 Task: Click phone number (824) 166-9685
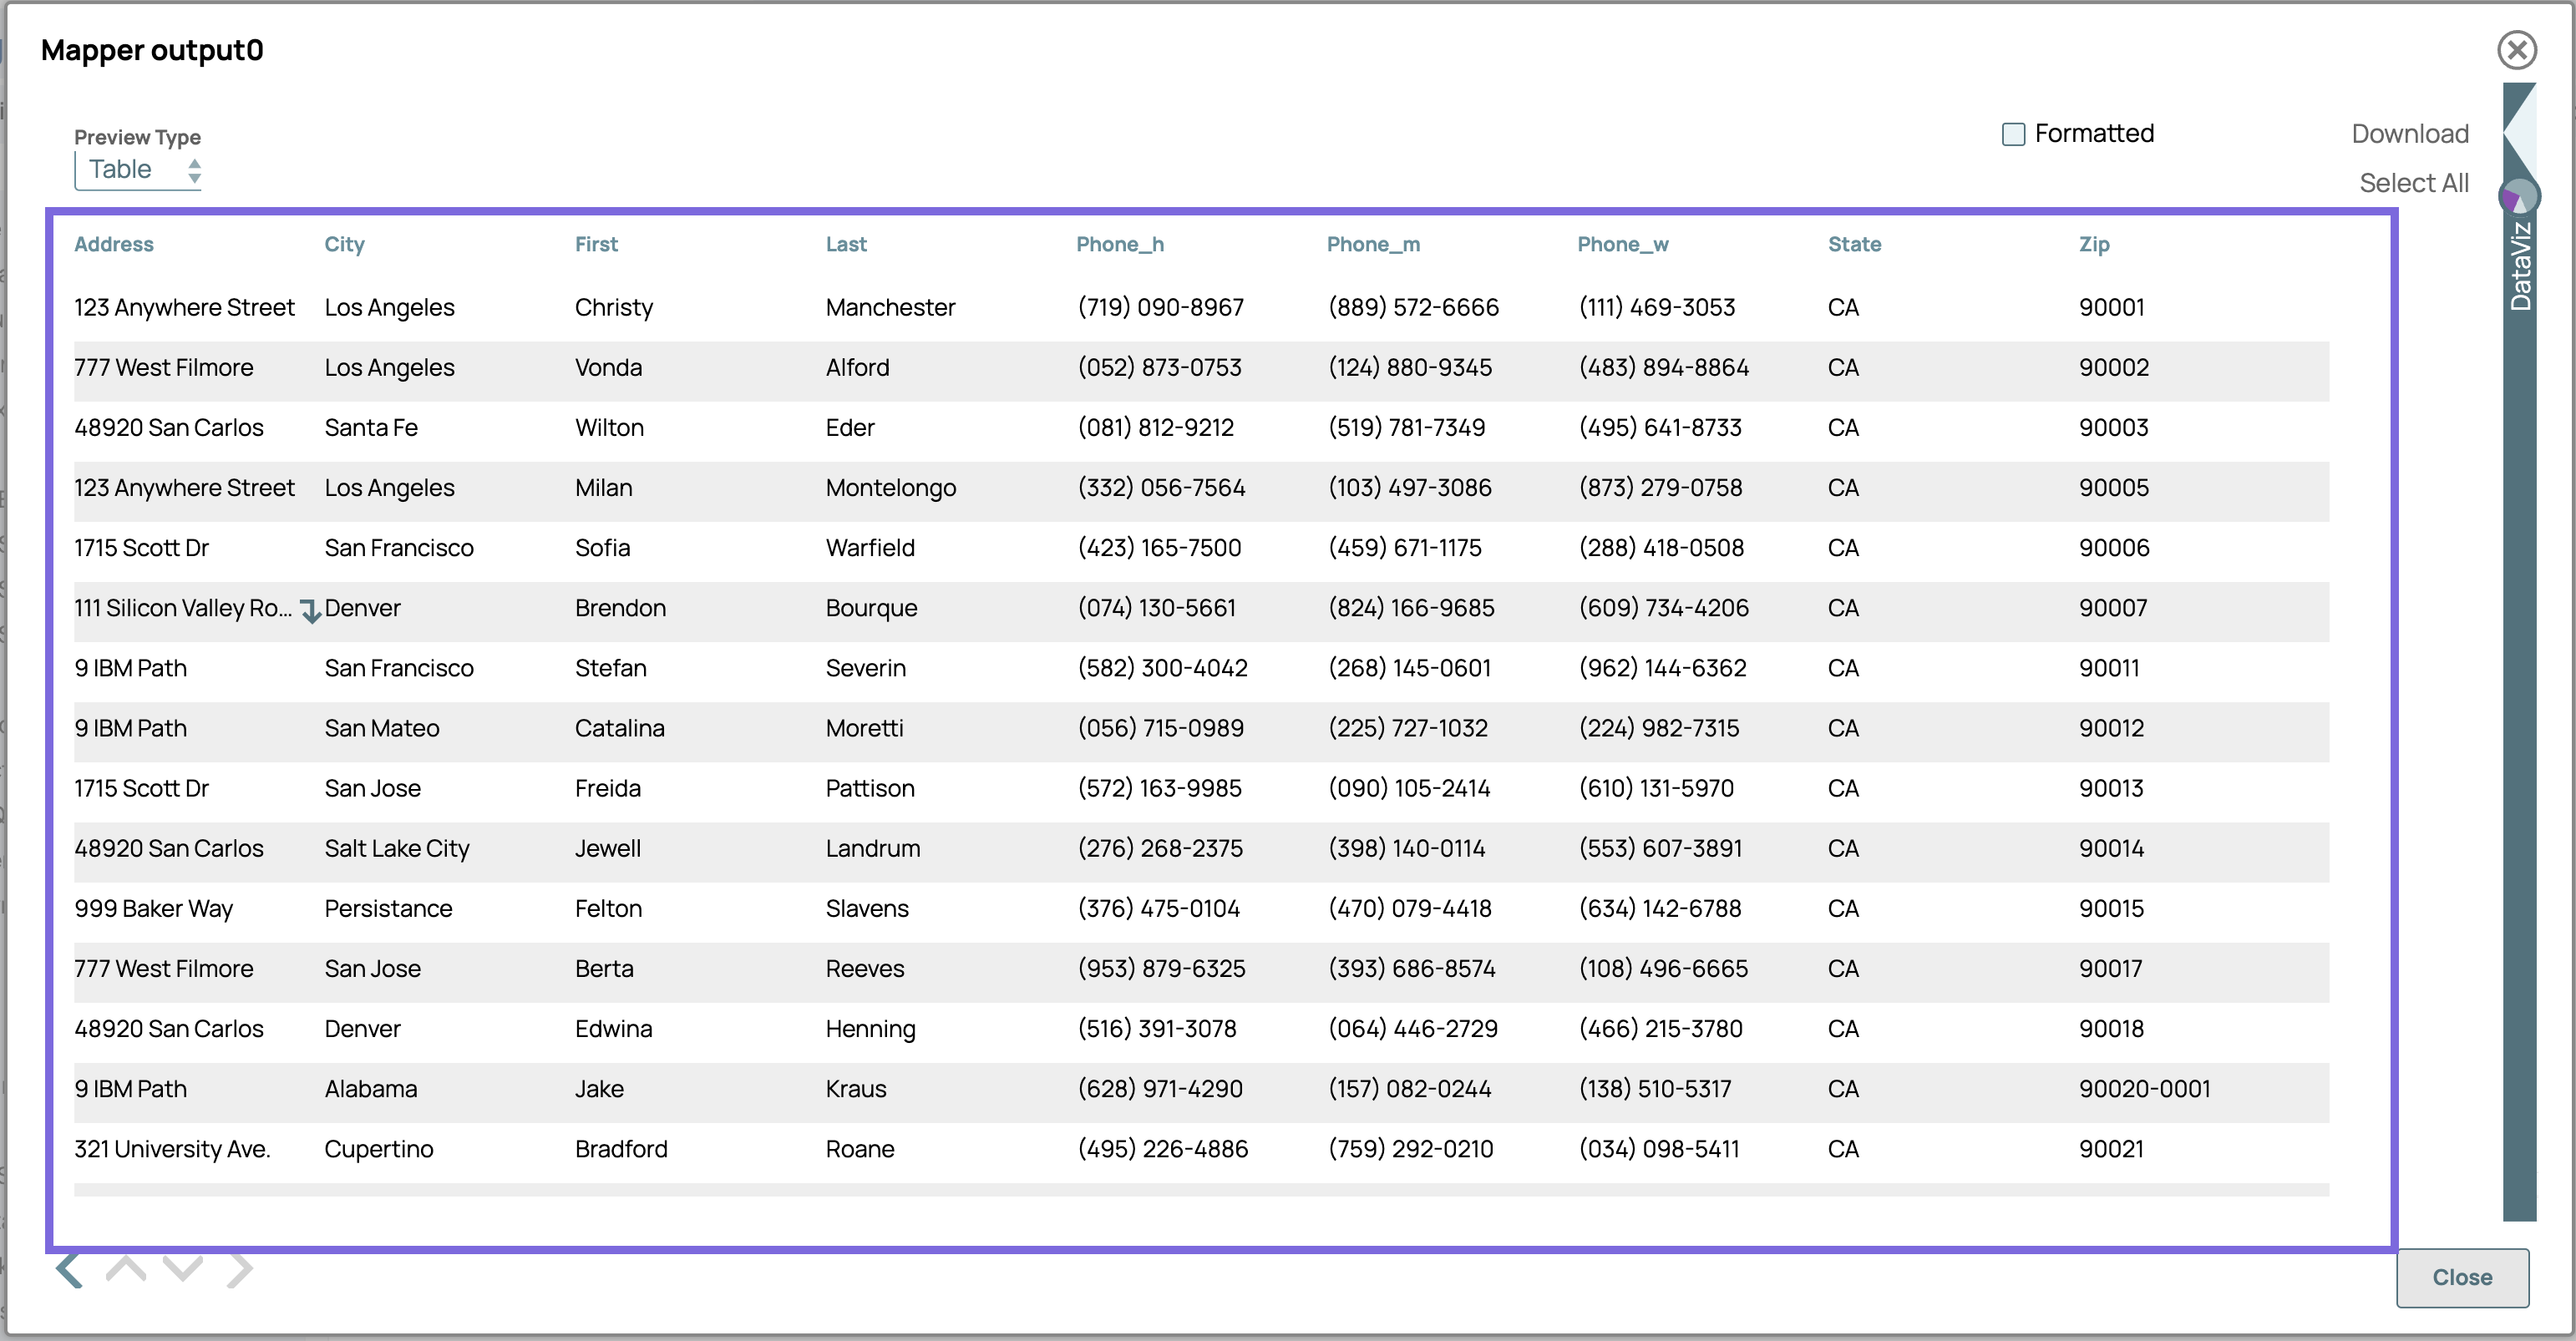pos(1411,607)
